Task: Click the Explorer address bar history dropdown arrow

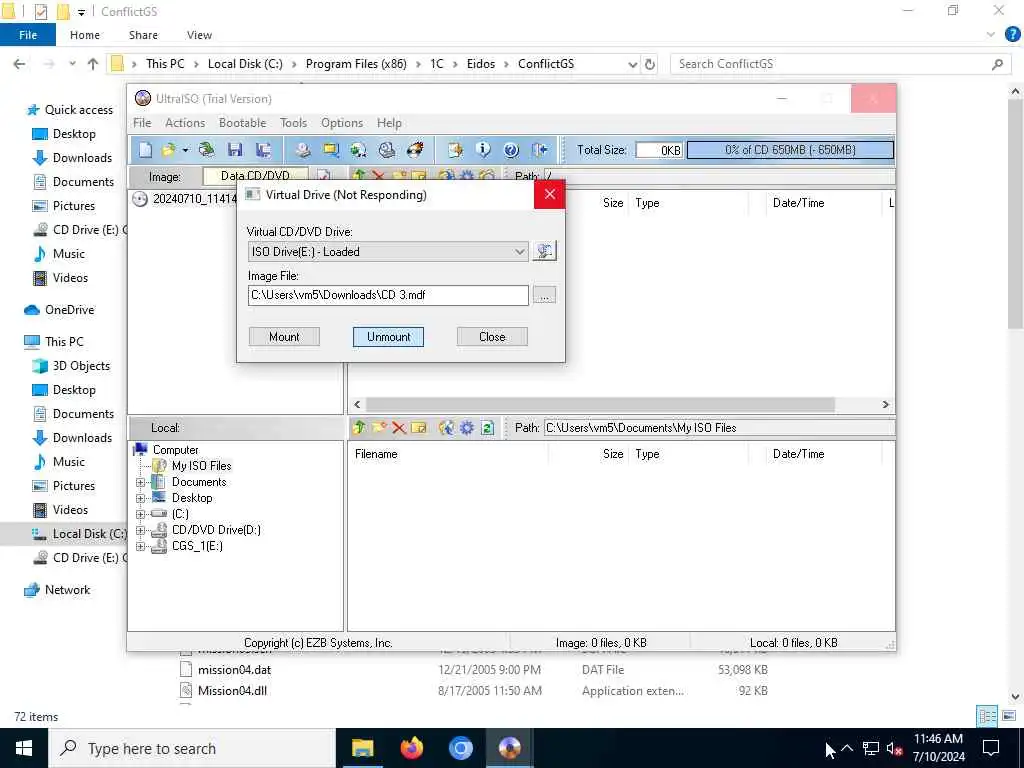Action: 632,64
